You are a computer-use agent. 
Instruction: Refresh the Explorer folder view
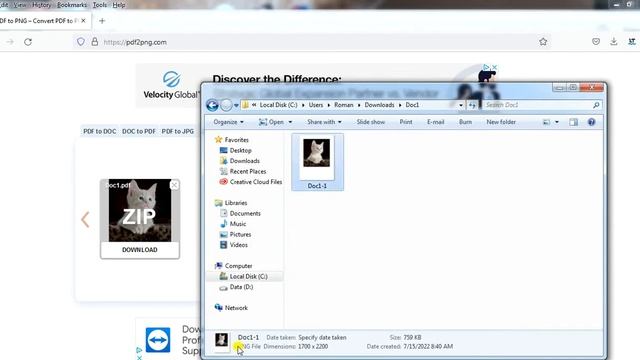pos(472,105)
